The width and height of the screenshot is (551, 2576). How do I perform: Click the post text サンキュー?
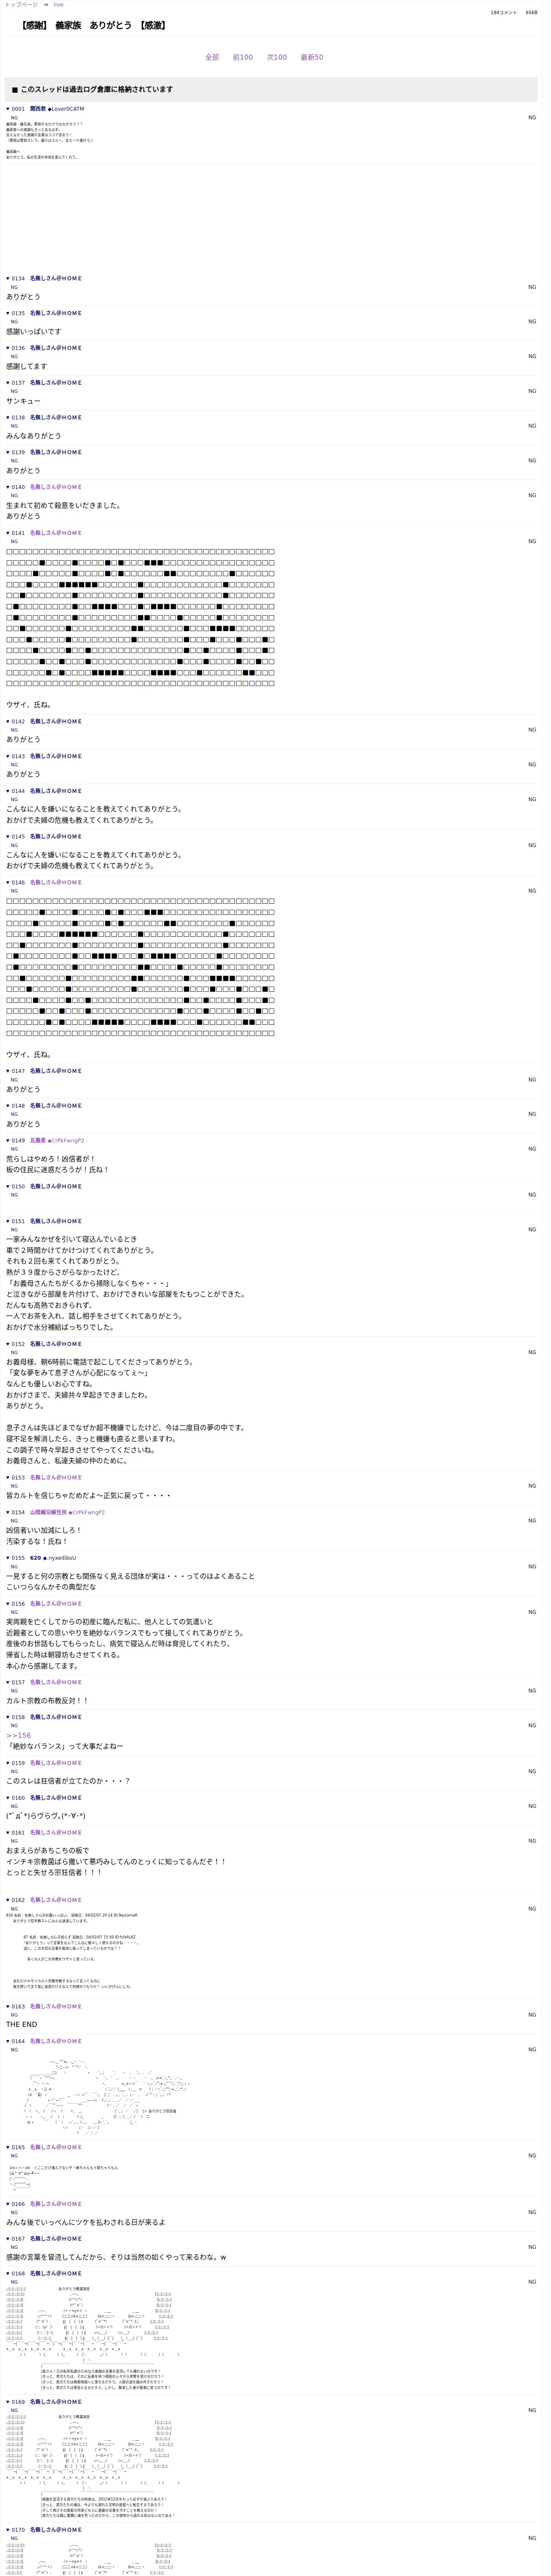(x=23, y=401)
